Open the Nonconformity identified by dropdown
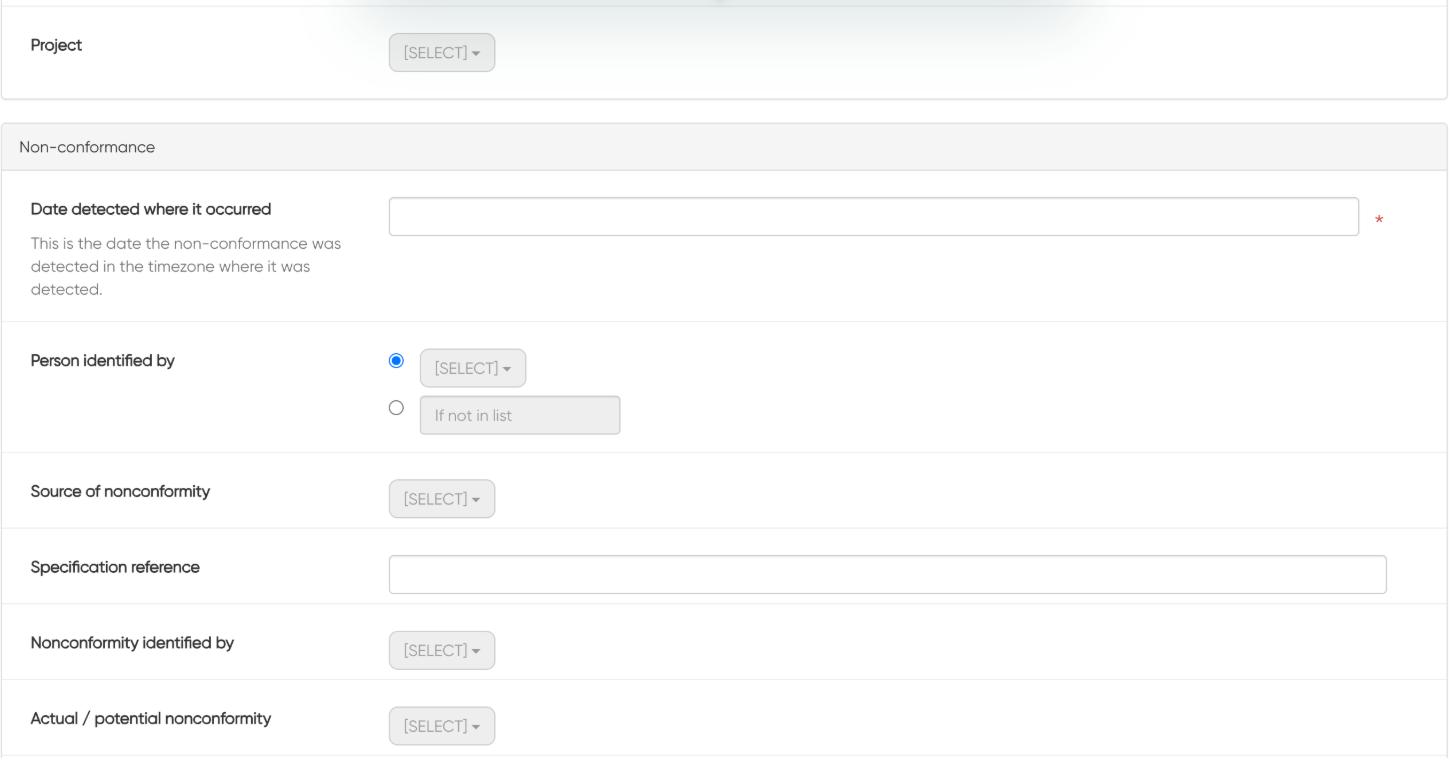The height and width of the screenshot is (758, 1452). pyautogui.click(x=442, y=651)
